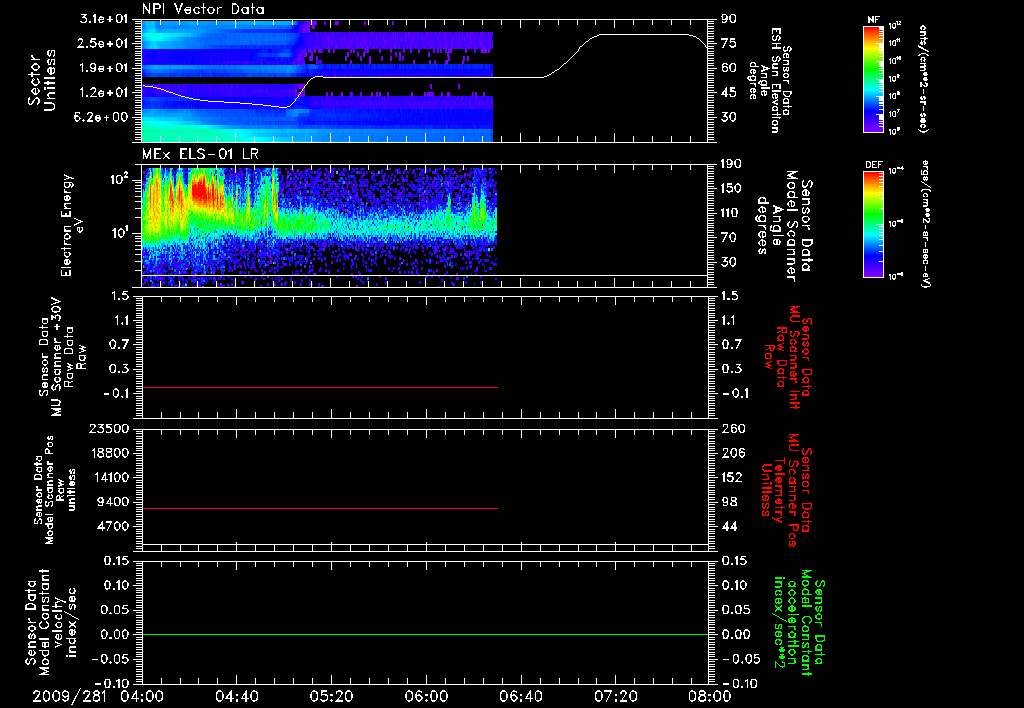Viewport: 1024px width, 708px height.
Task: Click the green "Model Constant acceleration" label
Action: (x=799, y=622)
